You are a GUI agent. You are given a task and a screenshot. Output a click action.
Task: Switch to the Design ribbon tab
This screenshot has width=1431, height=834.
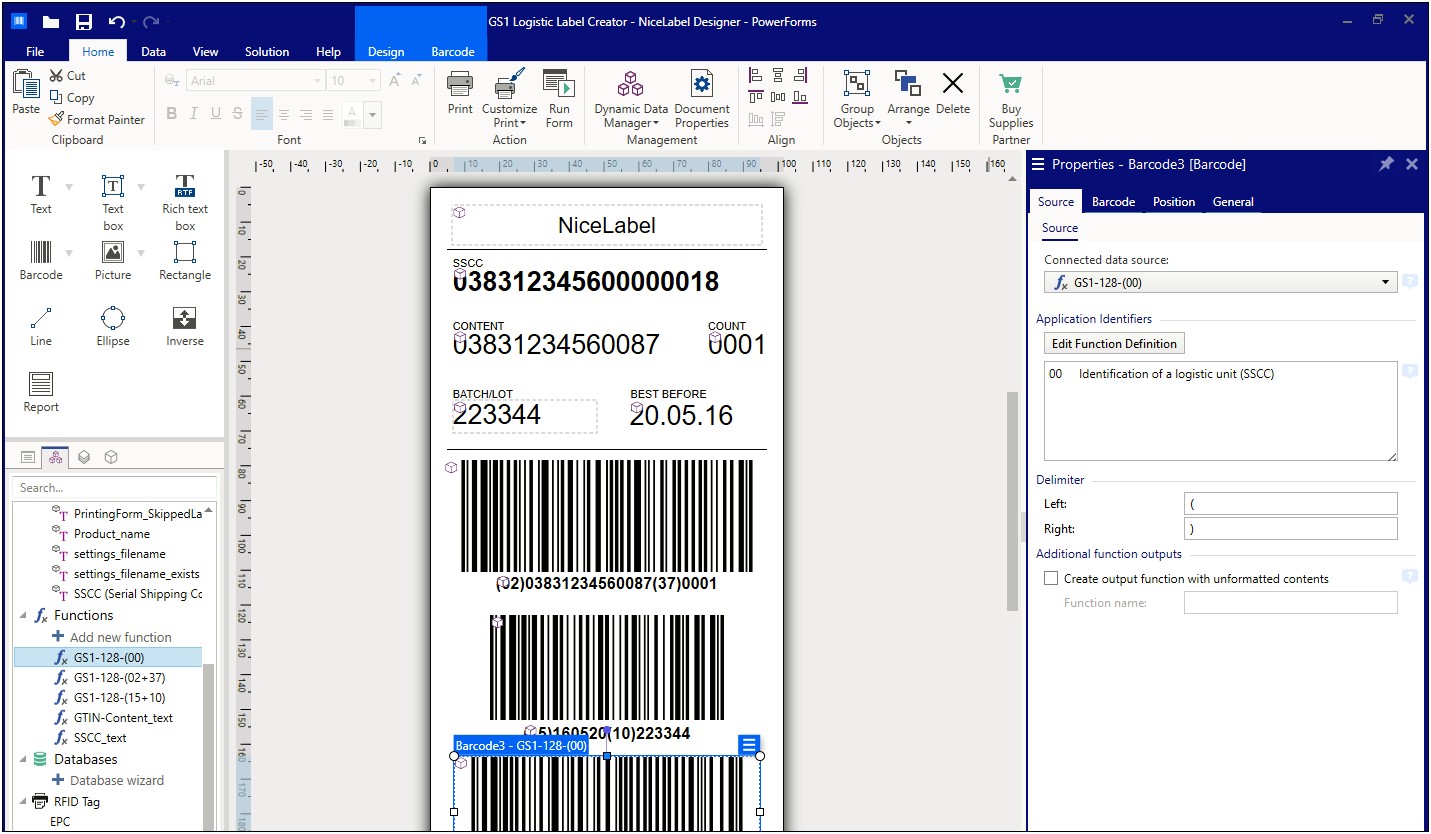(x=386, y=51)
